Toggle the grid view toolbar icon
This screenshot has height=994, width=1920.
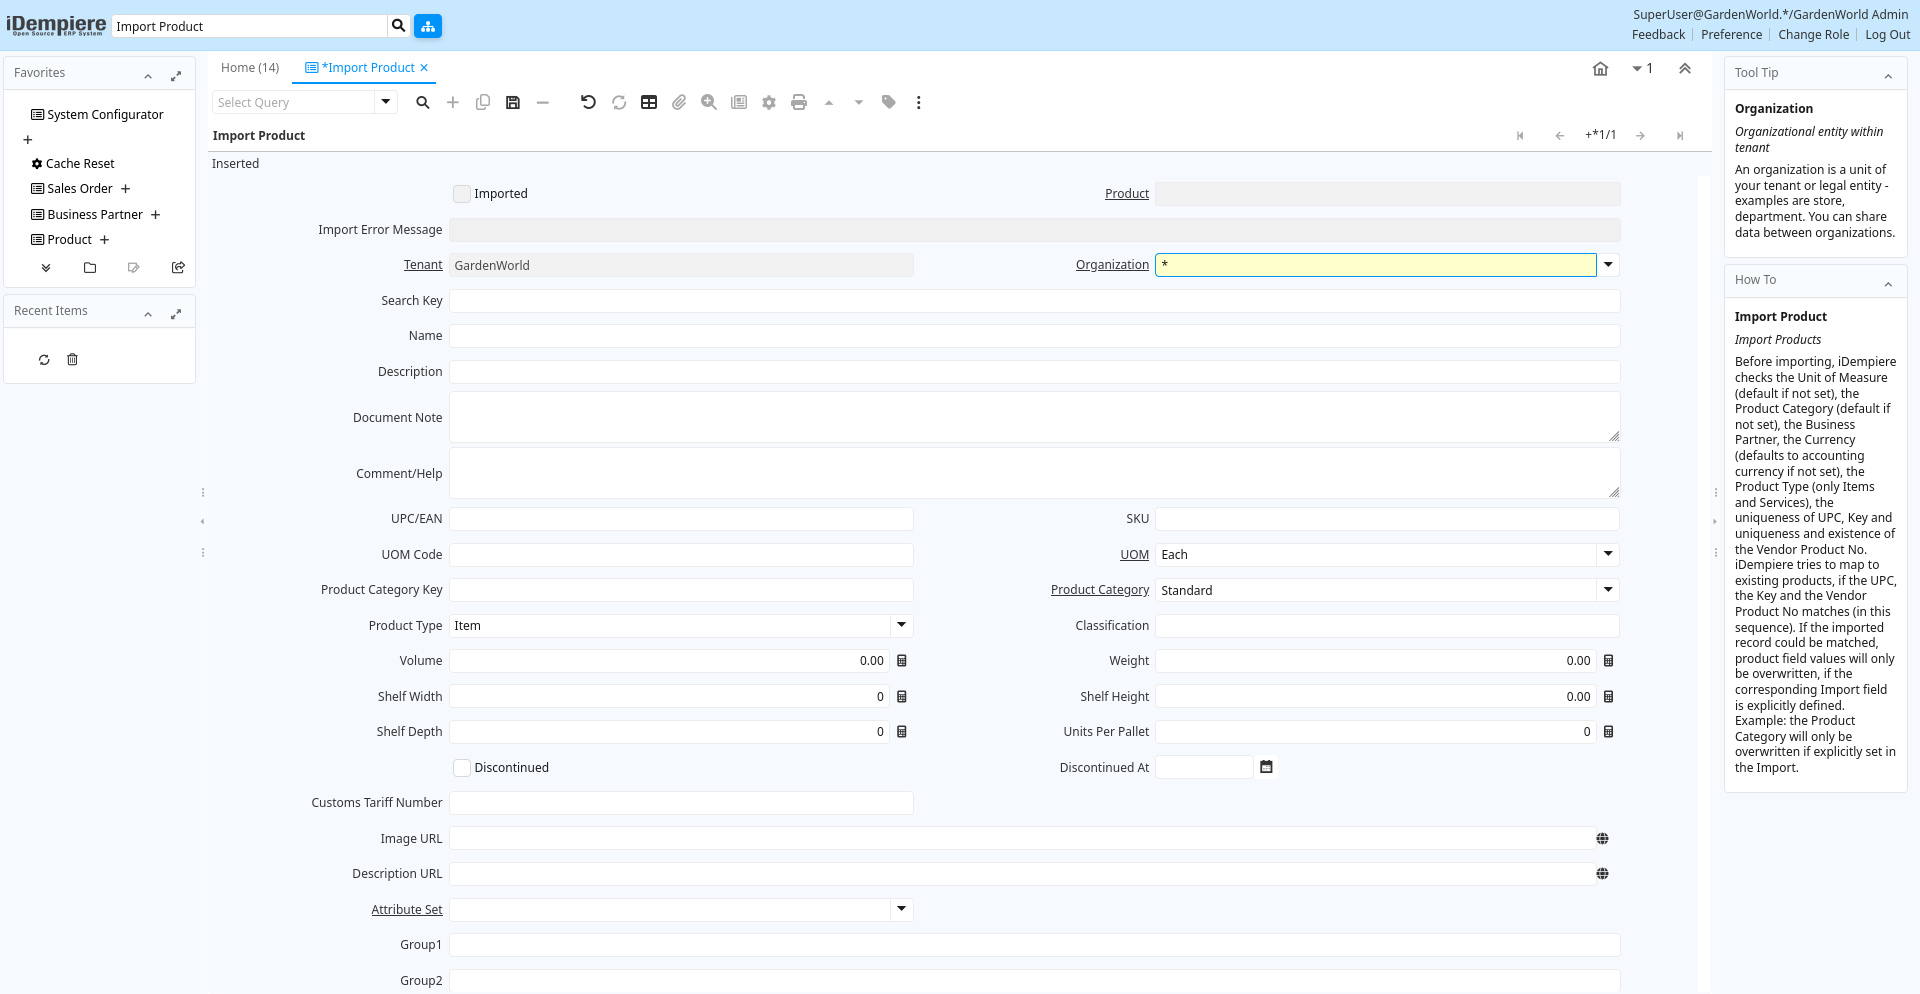coord(649,102)
